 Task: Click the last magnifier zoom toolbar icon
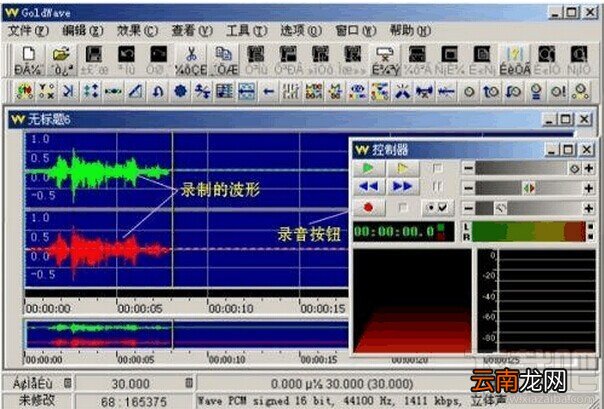pyautogui.click(x=579, y=60)
